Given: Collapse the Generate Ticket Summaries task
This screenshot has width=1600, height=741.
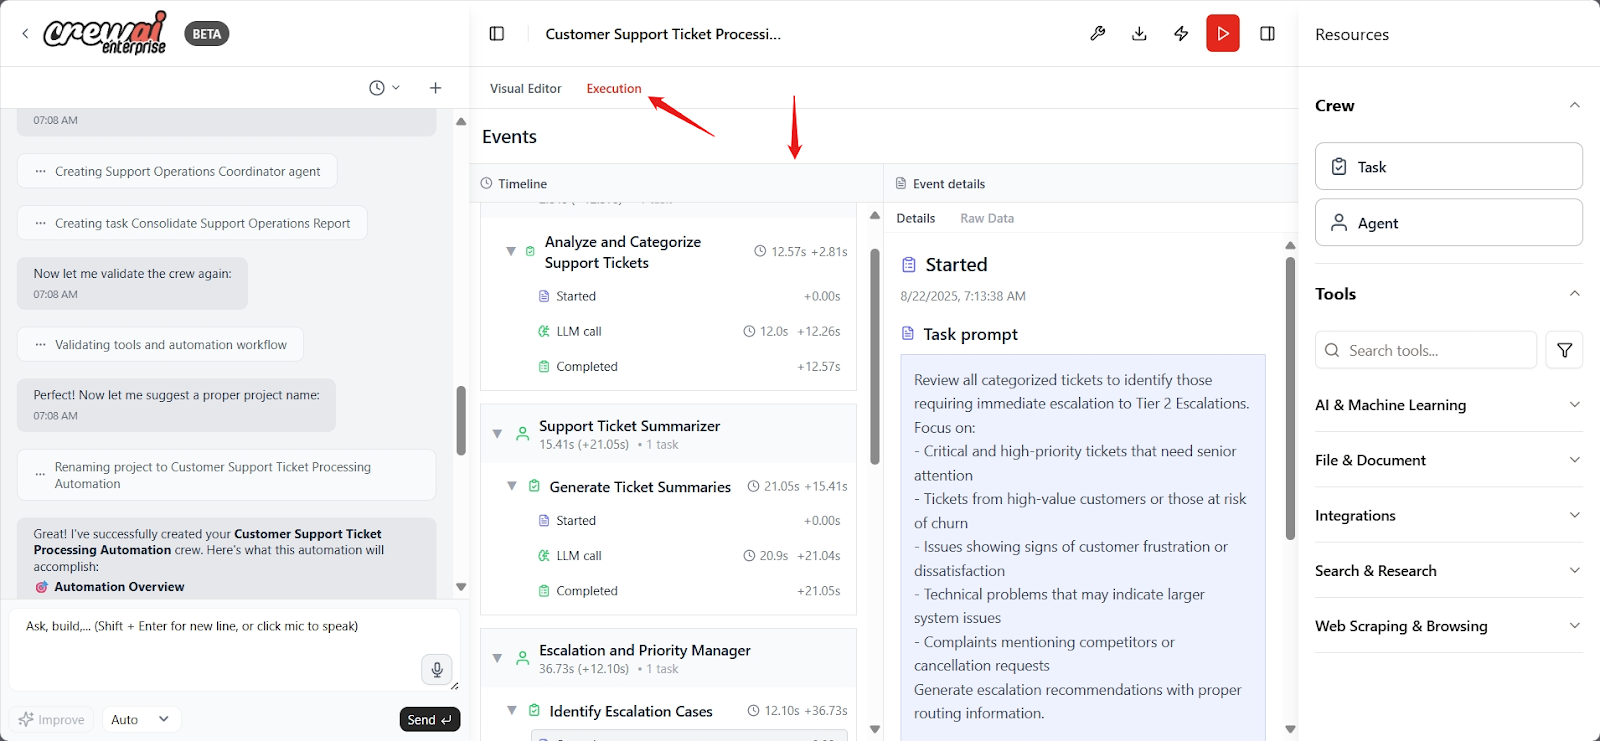Looking at the screenshot, I should [x=512, y=486].
